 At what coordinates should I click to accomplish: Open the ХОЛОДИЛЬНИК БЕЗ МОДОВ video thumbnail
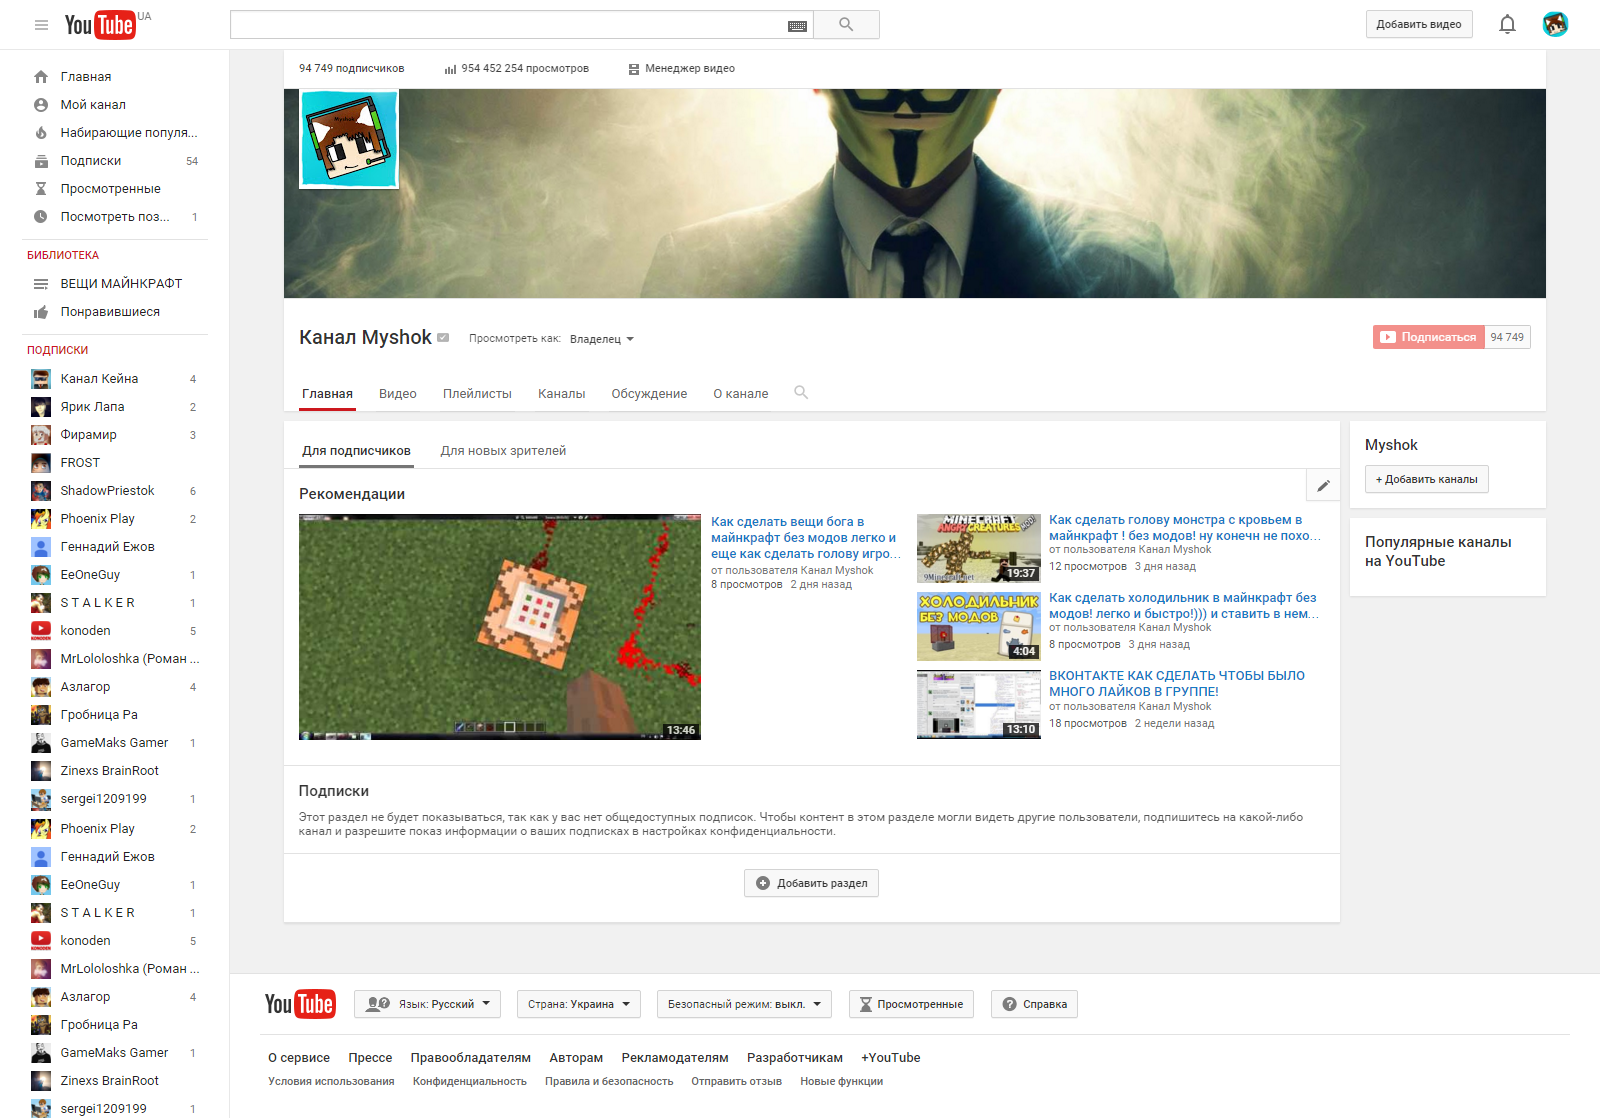tap(978, 626)
